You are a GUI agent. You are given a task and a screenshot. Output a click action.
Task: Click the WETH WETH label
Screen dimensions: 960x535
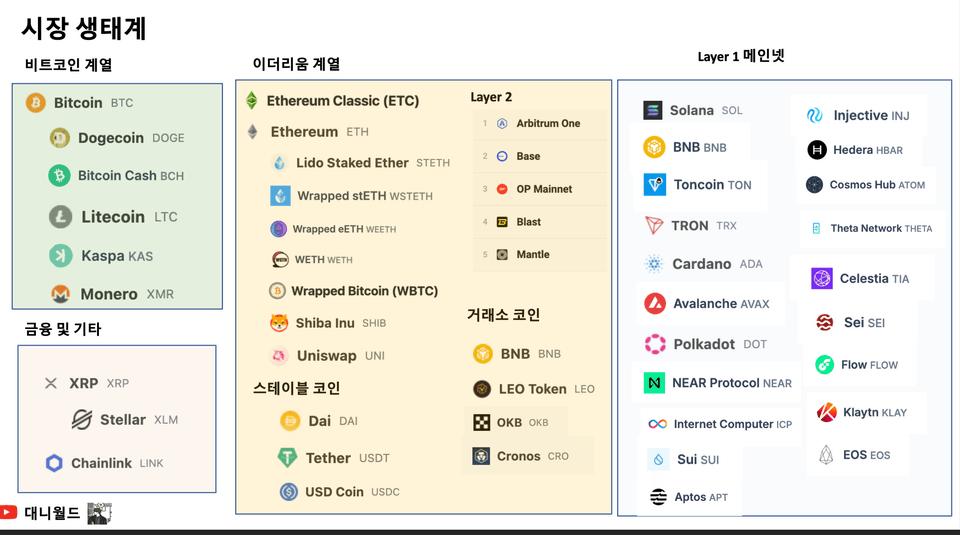(x=323, y=260)
